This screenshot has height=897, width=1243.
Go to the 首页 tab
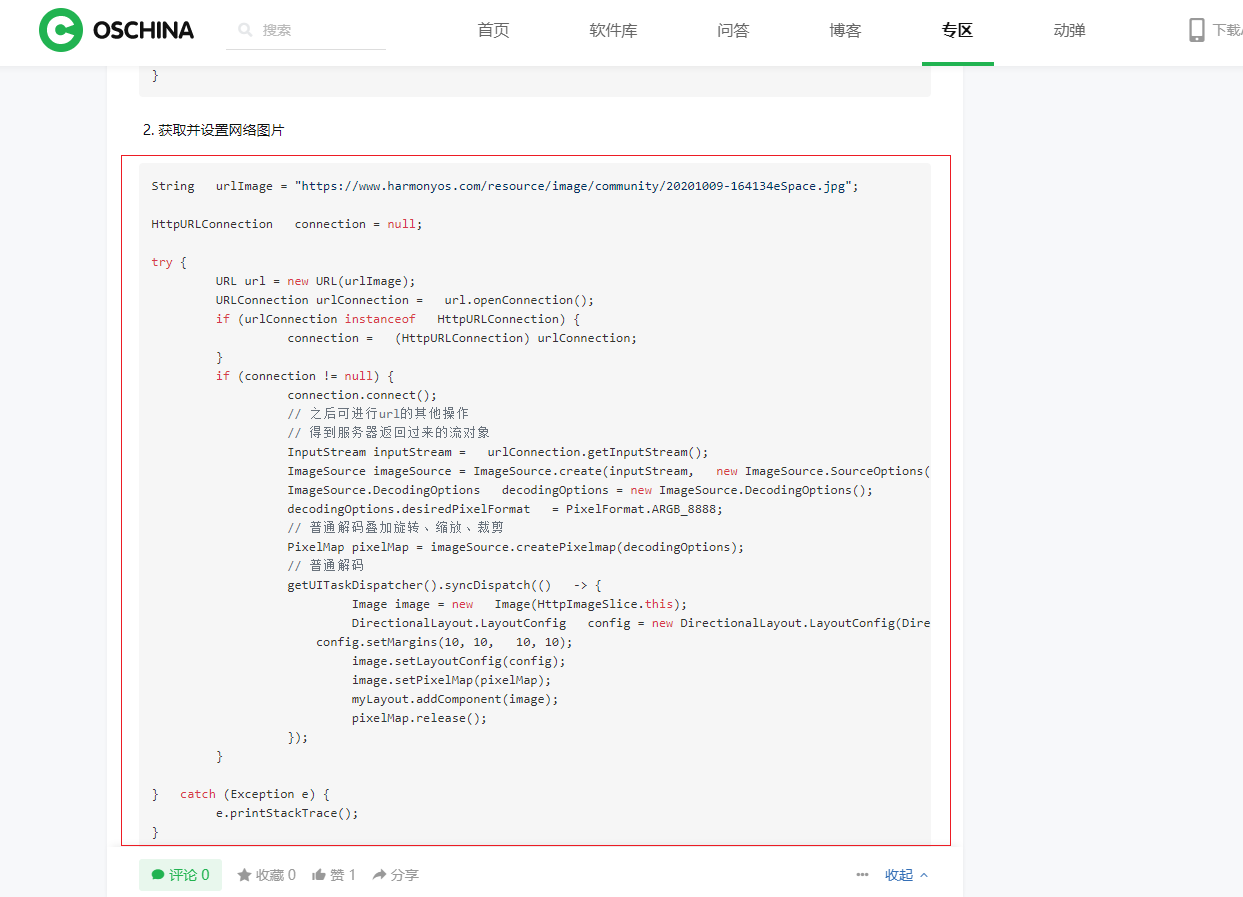click(493, 30)
